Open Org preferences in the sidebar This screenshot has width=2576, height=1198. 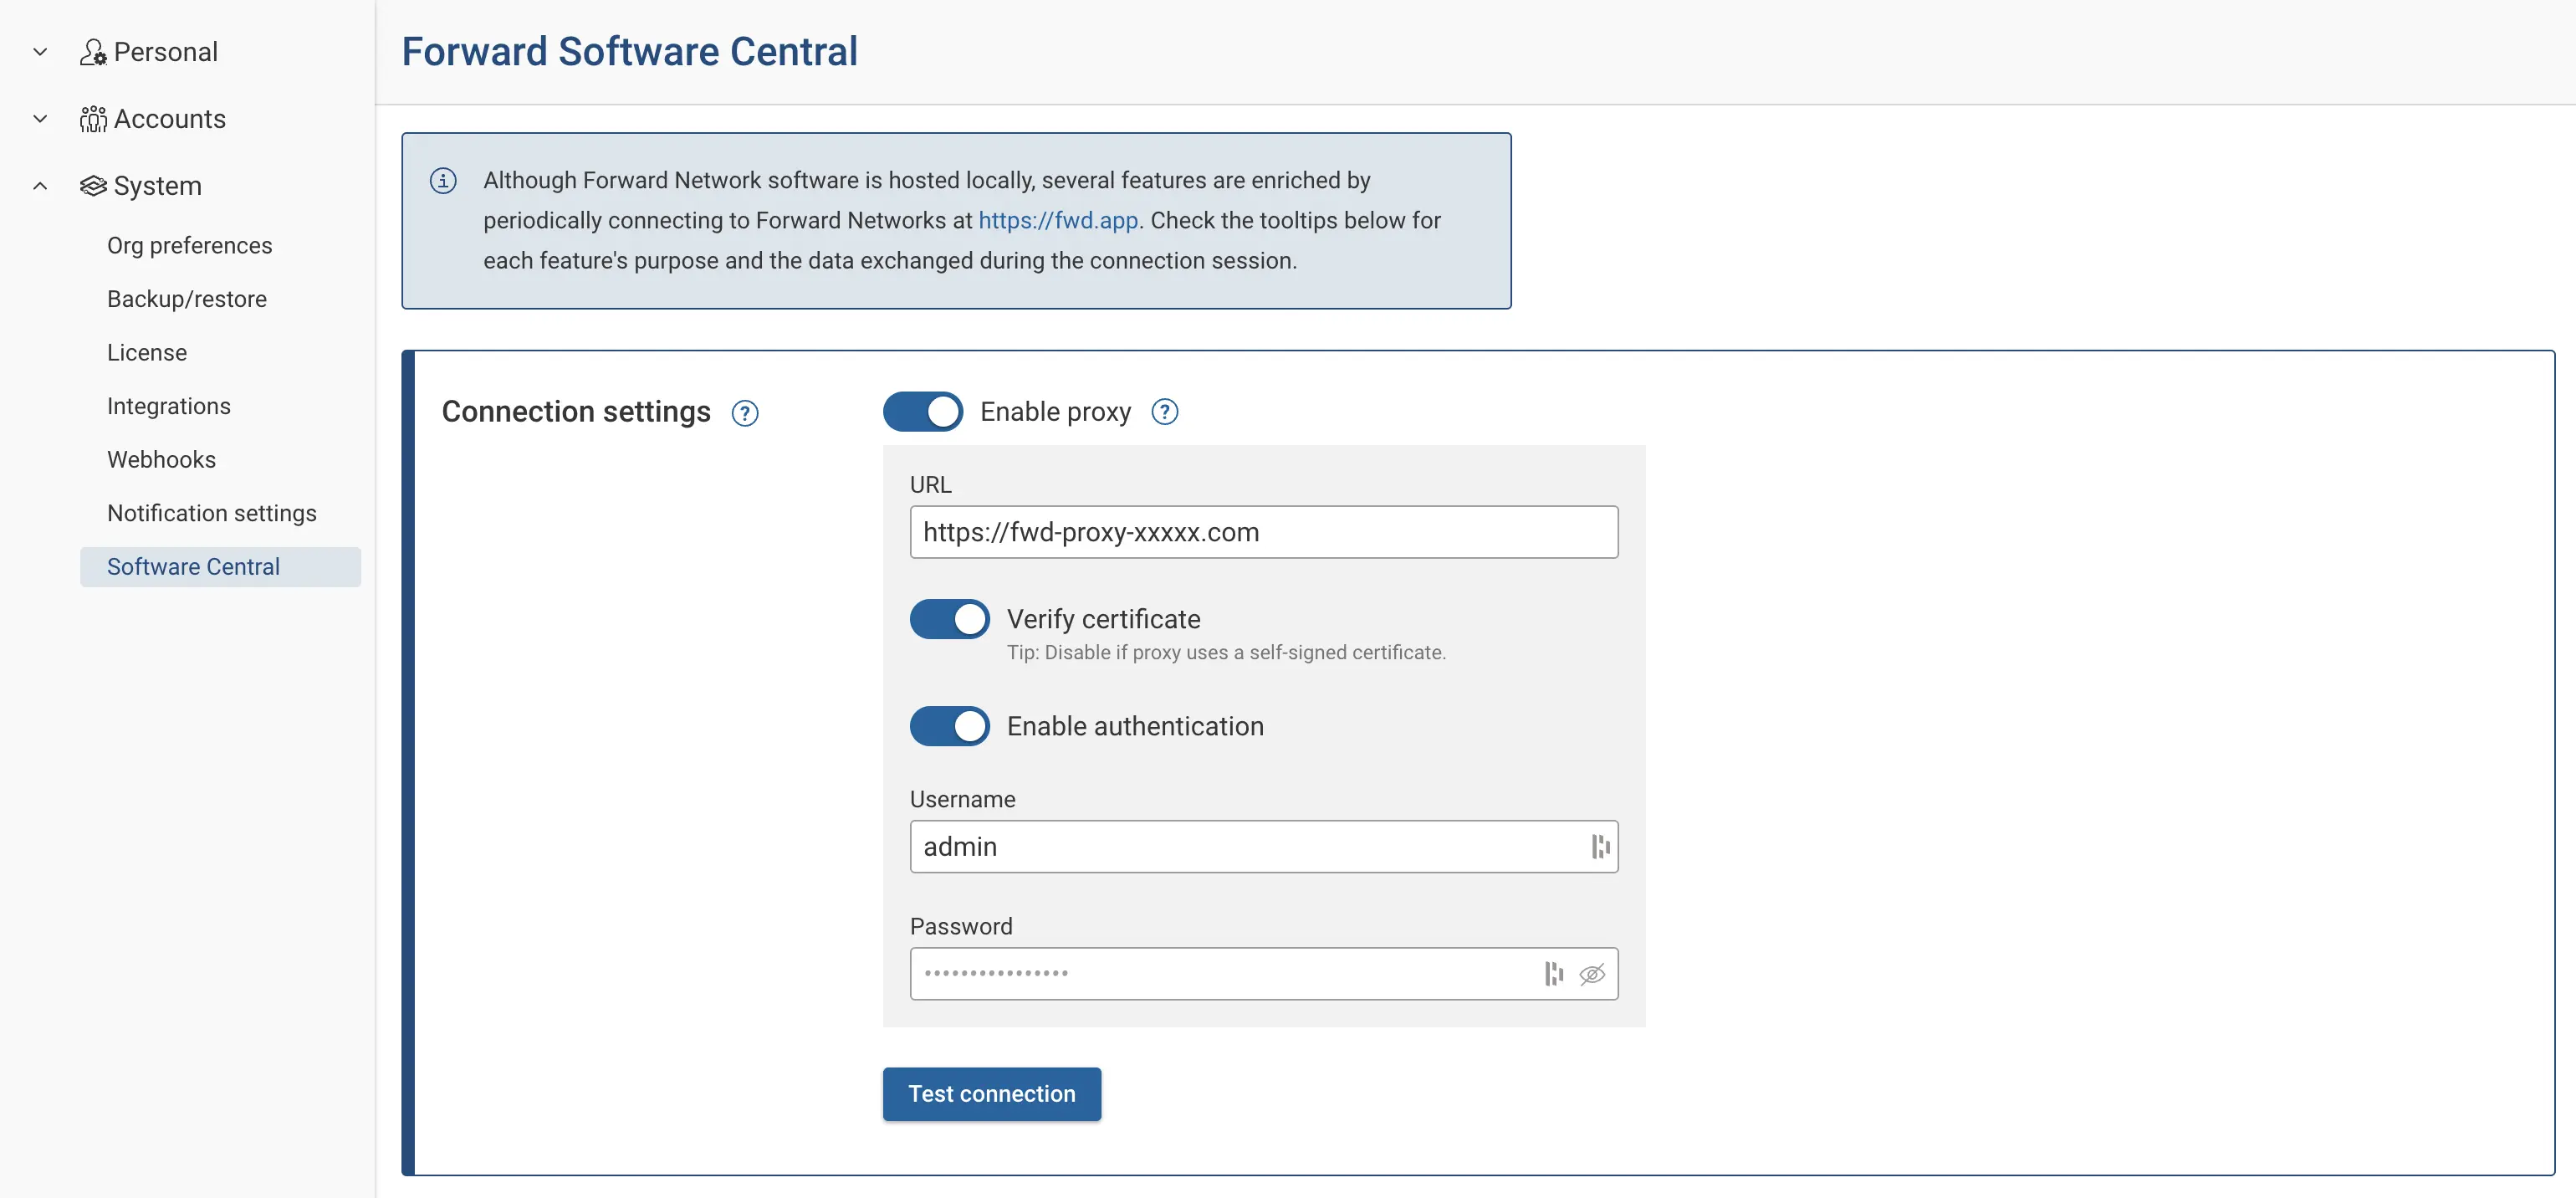pyautogui.click(x=189, y=246)
